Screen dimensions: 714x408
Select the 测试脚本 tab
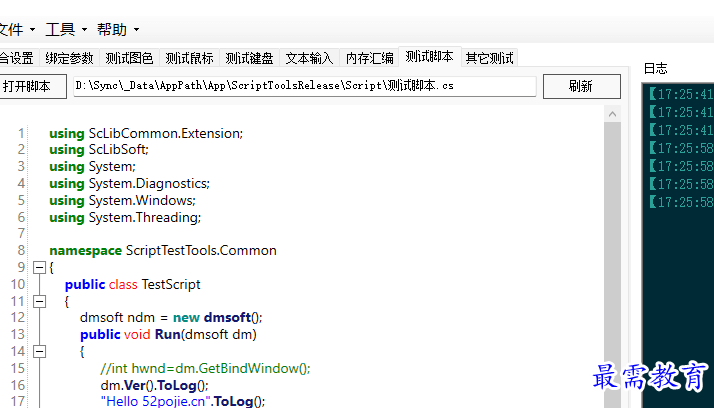click(430, 56)
